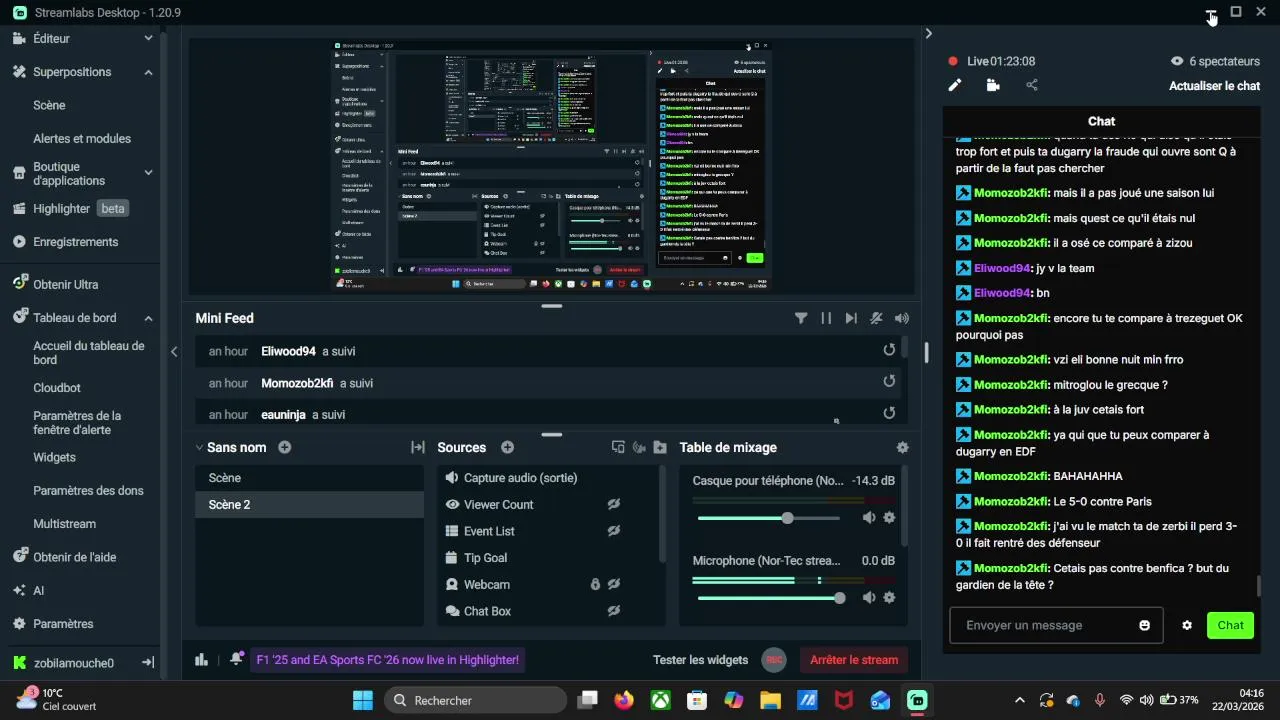Viewport: 1280px width, 720px height.
Task: Replay the eauninja follow alert
Action: (x=889, y=412)
